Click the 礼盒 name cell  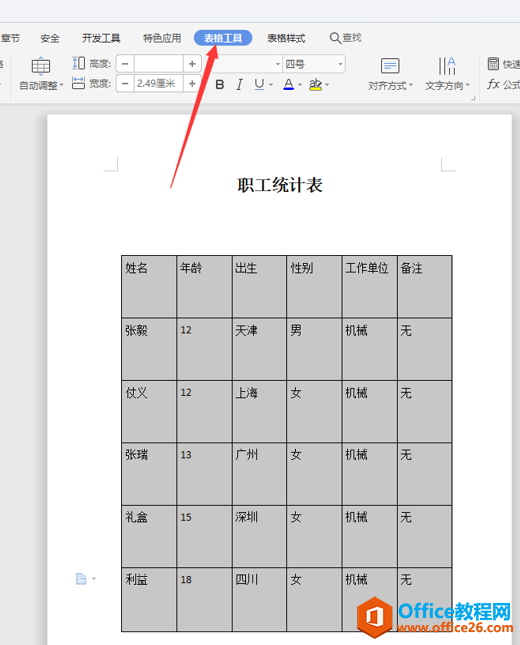(x=149, y=536)
